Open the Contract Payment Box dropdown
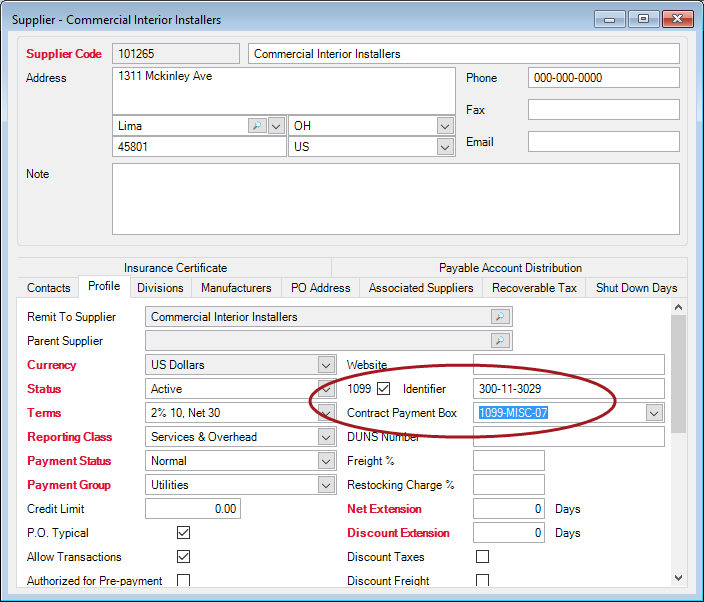This screenshot has height=602, width=704. click(654, 413)
